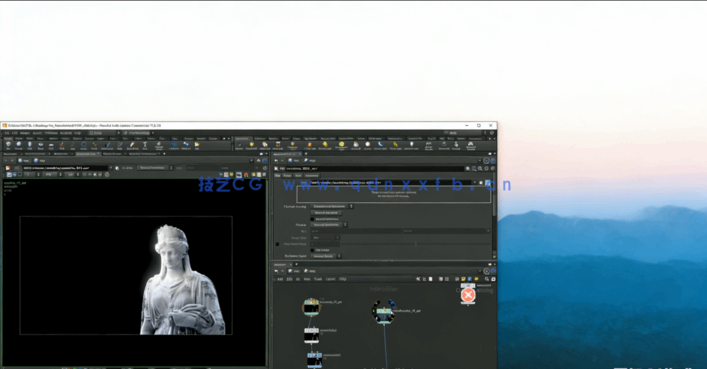This screenshot has width=707, height=369.
Task: Click the statue image in the composite viewer
Action: click(x=183, y=281)
